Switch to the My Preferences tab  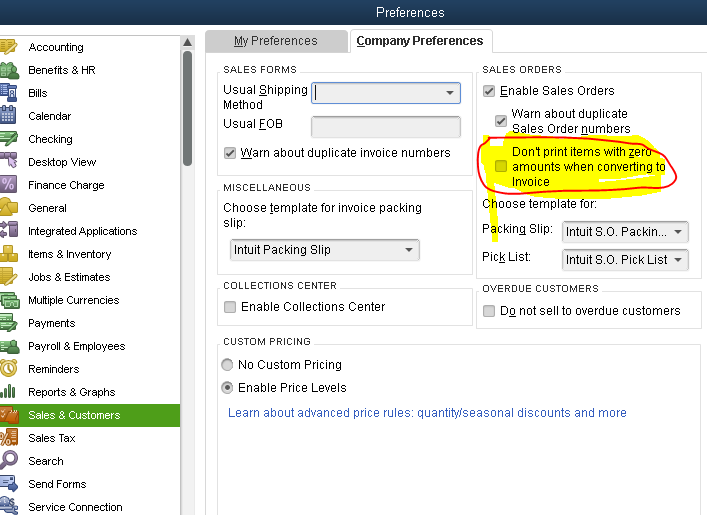275,41
